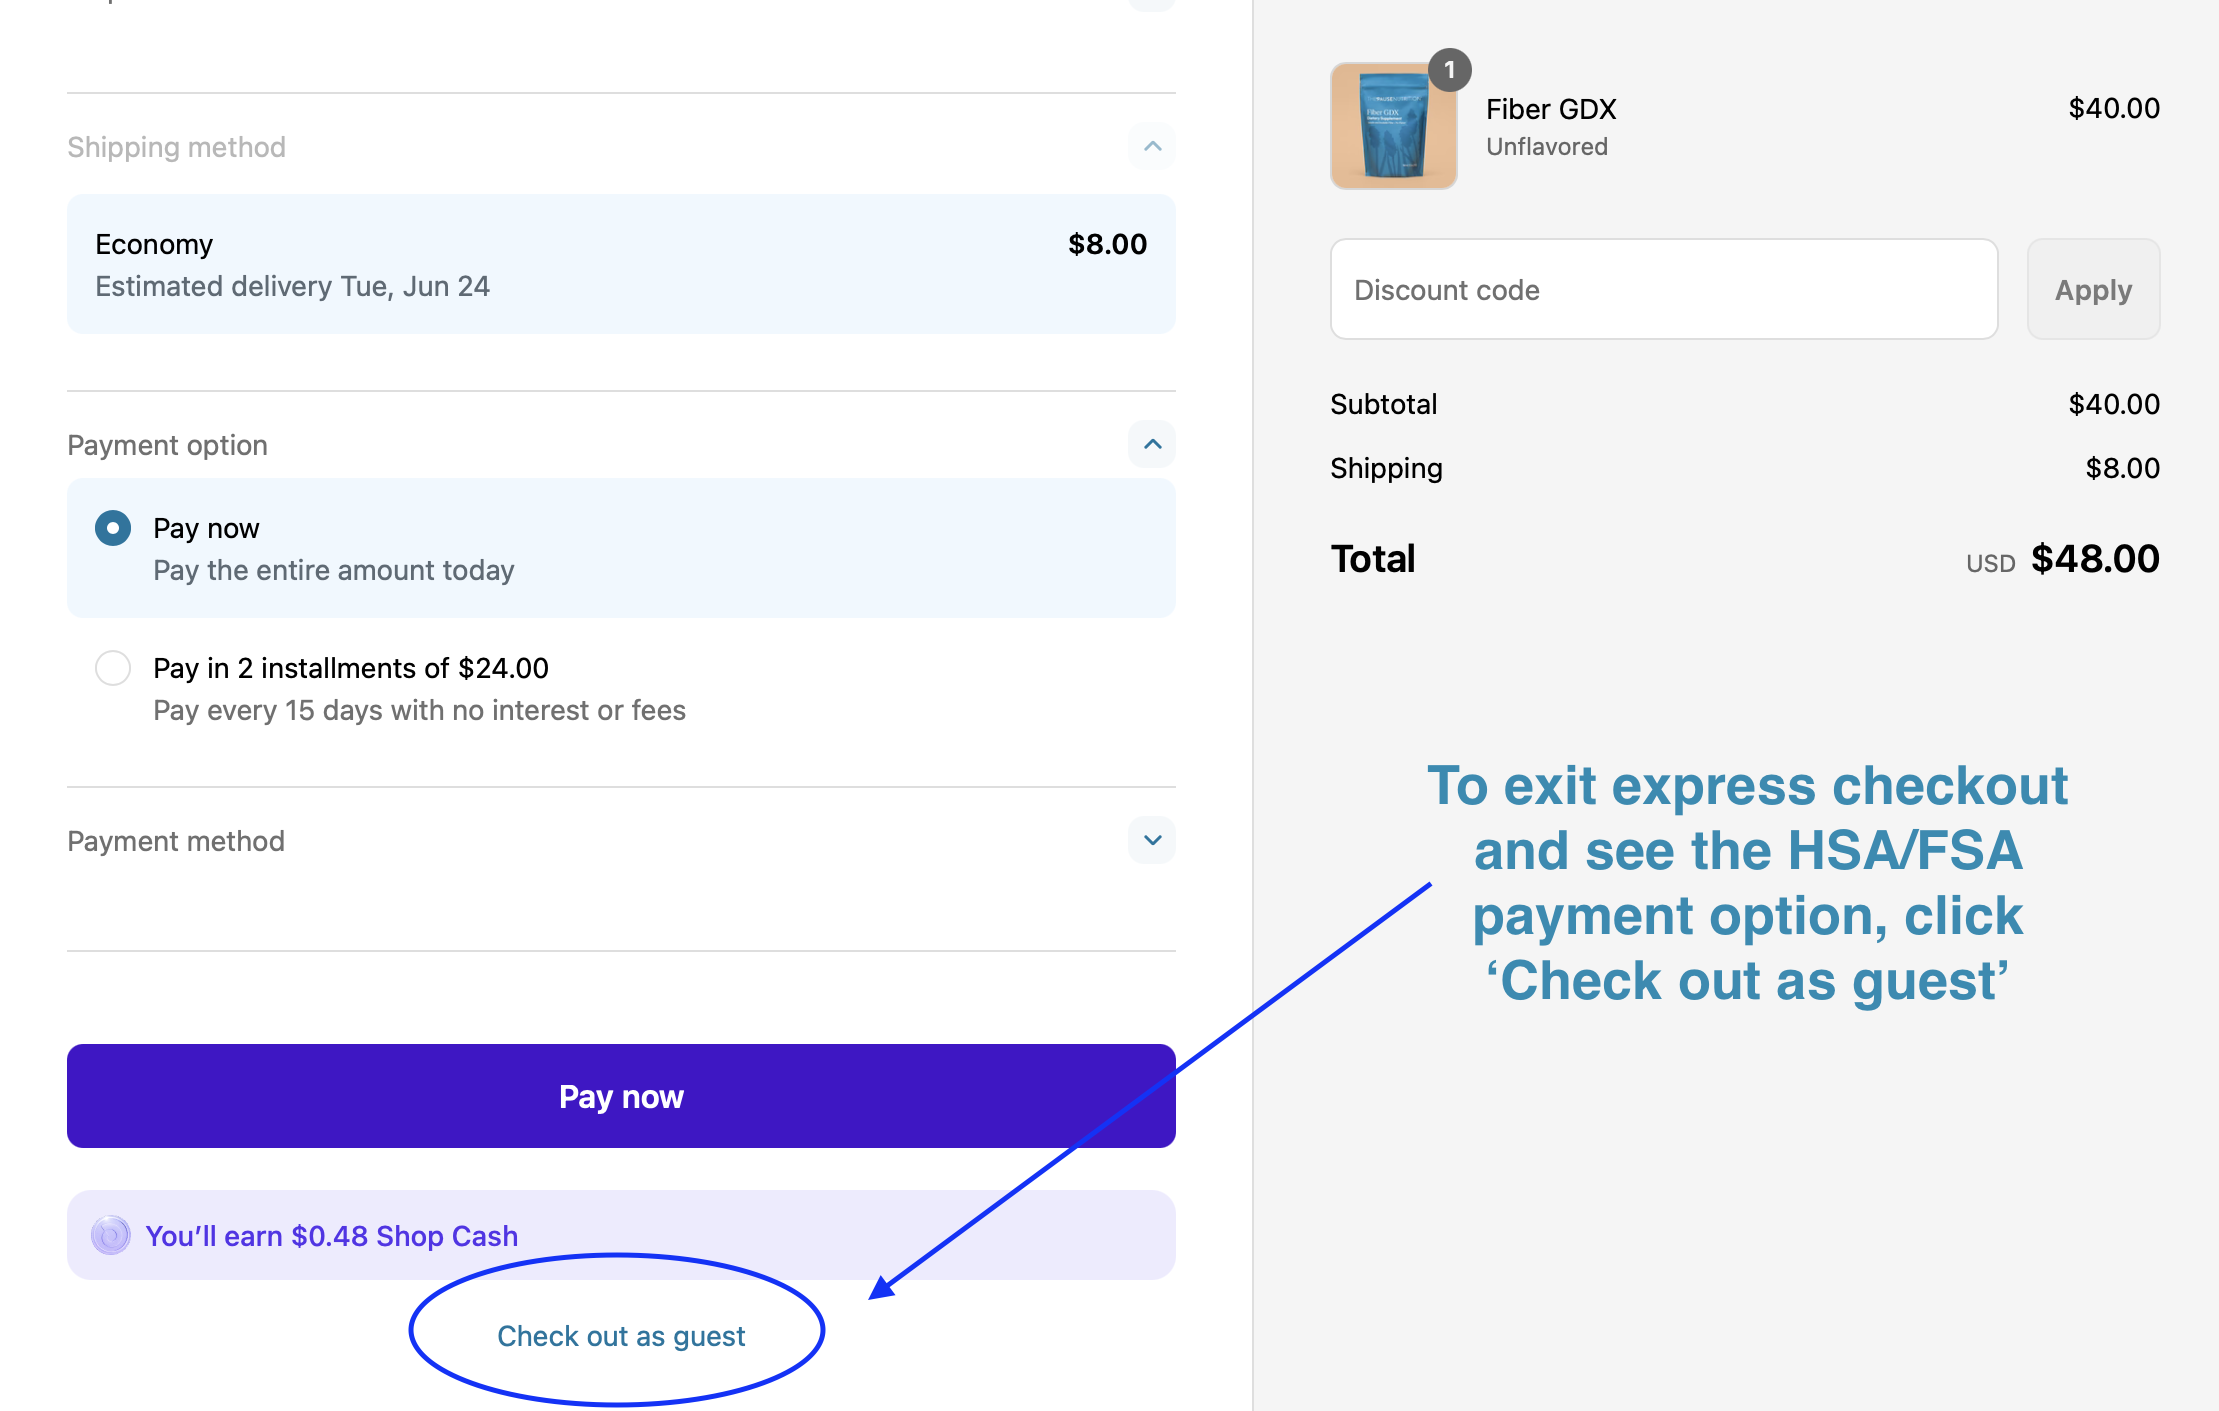Select the Pay now radio button
Image resolution: width=2219 pixels, height=1411 pixels.
pyautogui.click(x=113, y=528)
